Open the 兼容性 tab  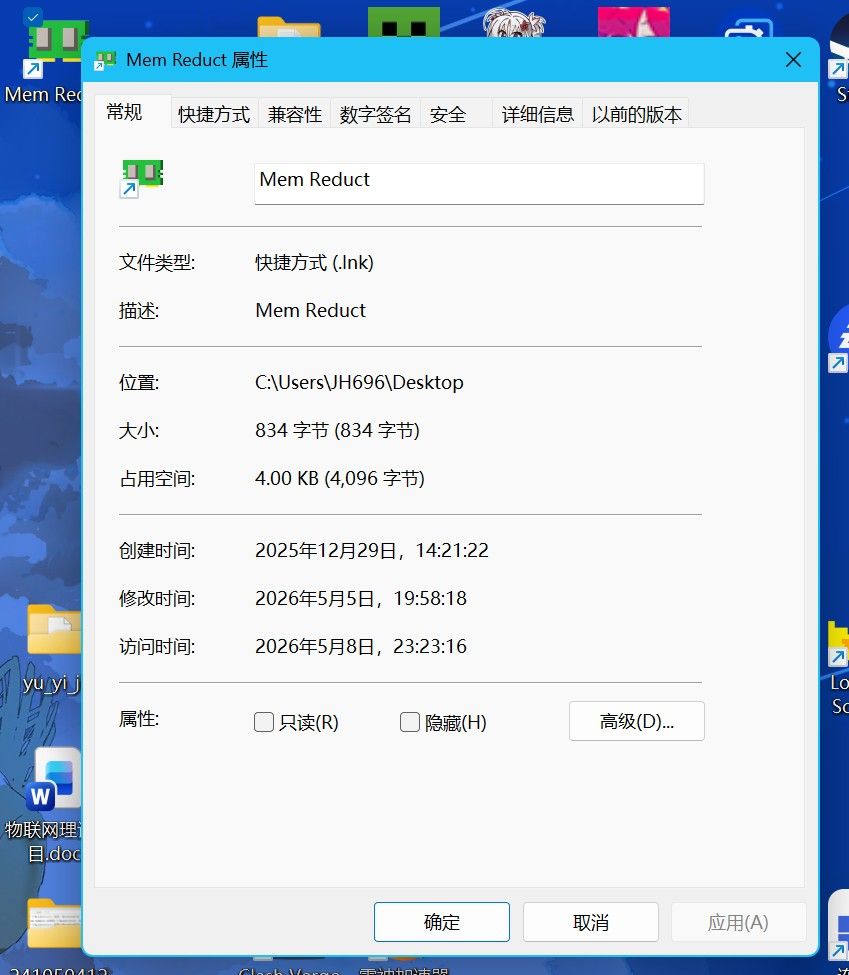[x=295, y=114]
